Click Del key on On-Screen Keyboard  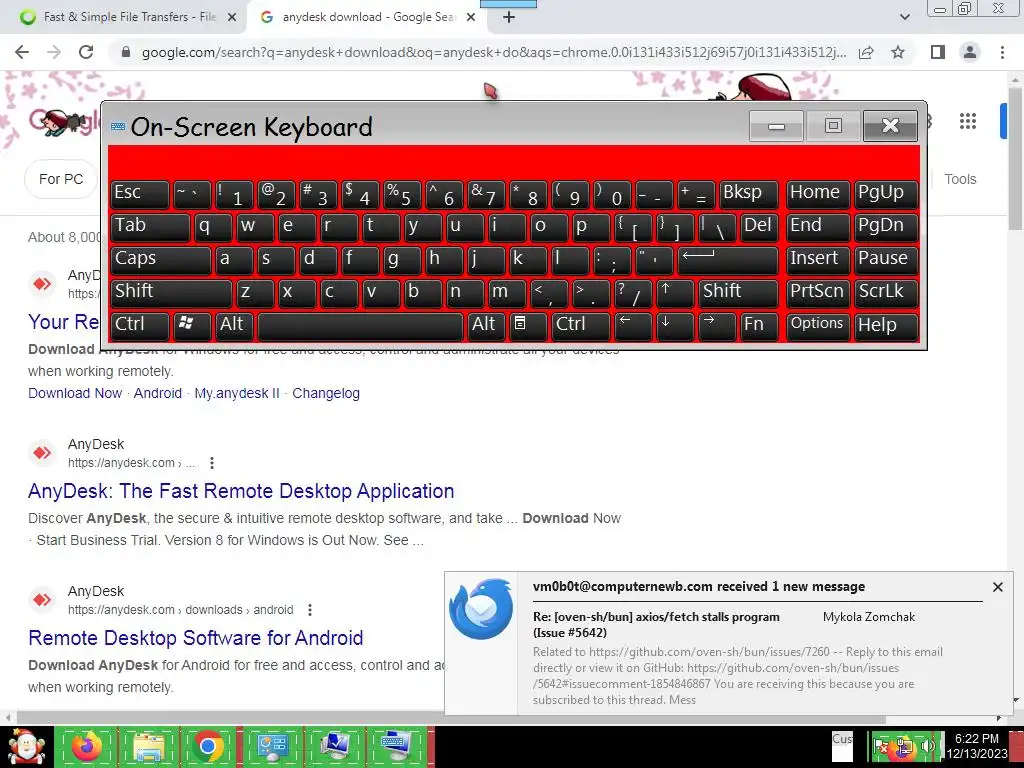tap(760, 226)
